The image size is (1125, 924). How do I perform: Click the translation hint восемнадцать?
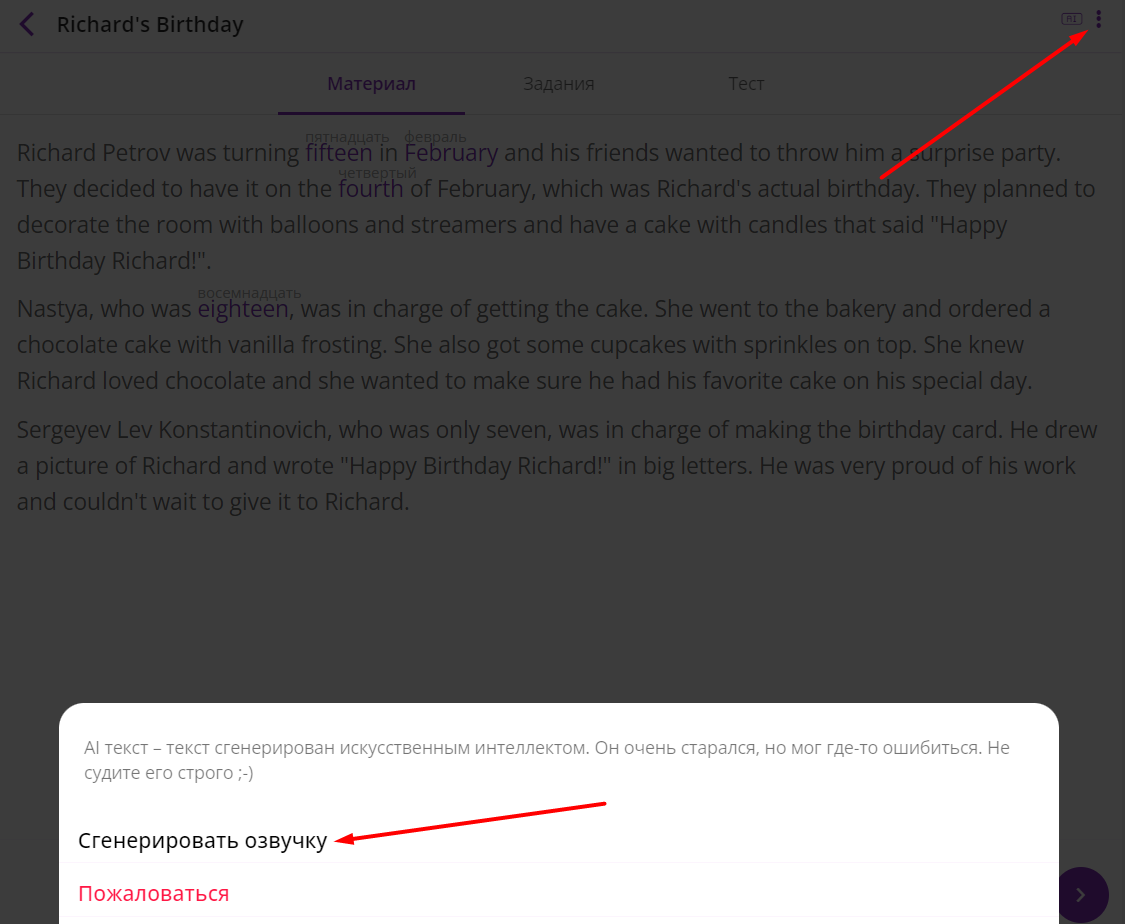click(x=249, y=293)
